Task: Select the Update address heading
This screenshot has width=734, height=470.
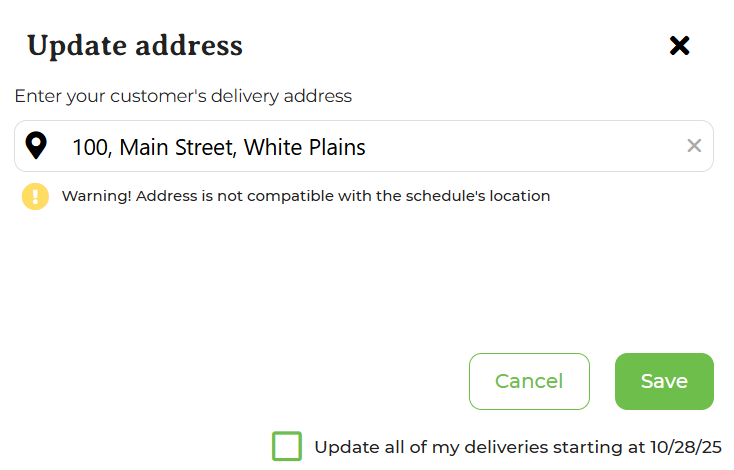Action: tap(135, 46)
